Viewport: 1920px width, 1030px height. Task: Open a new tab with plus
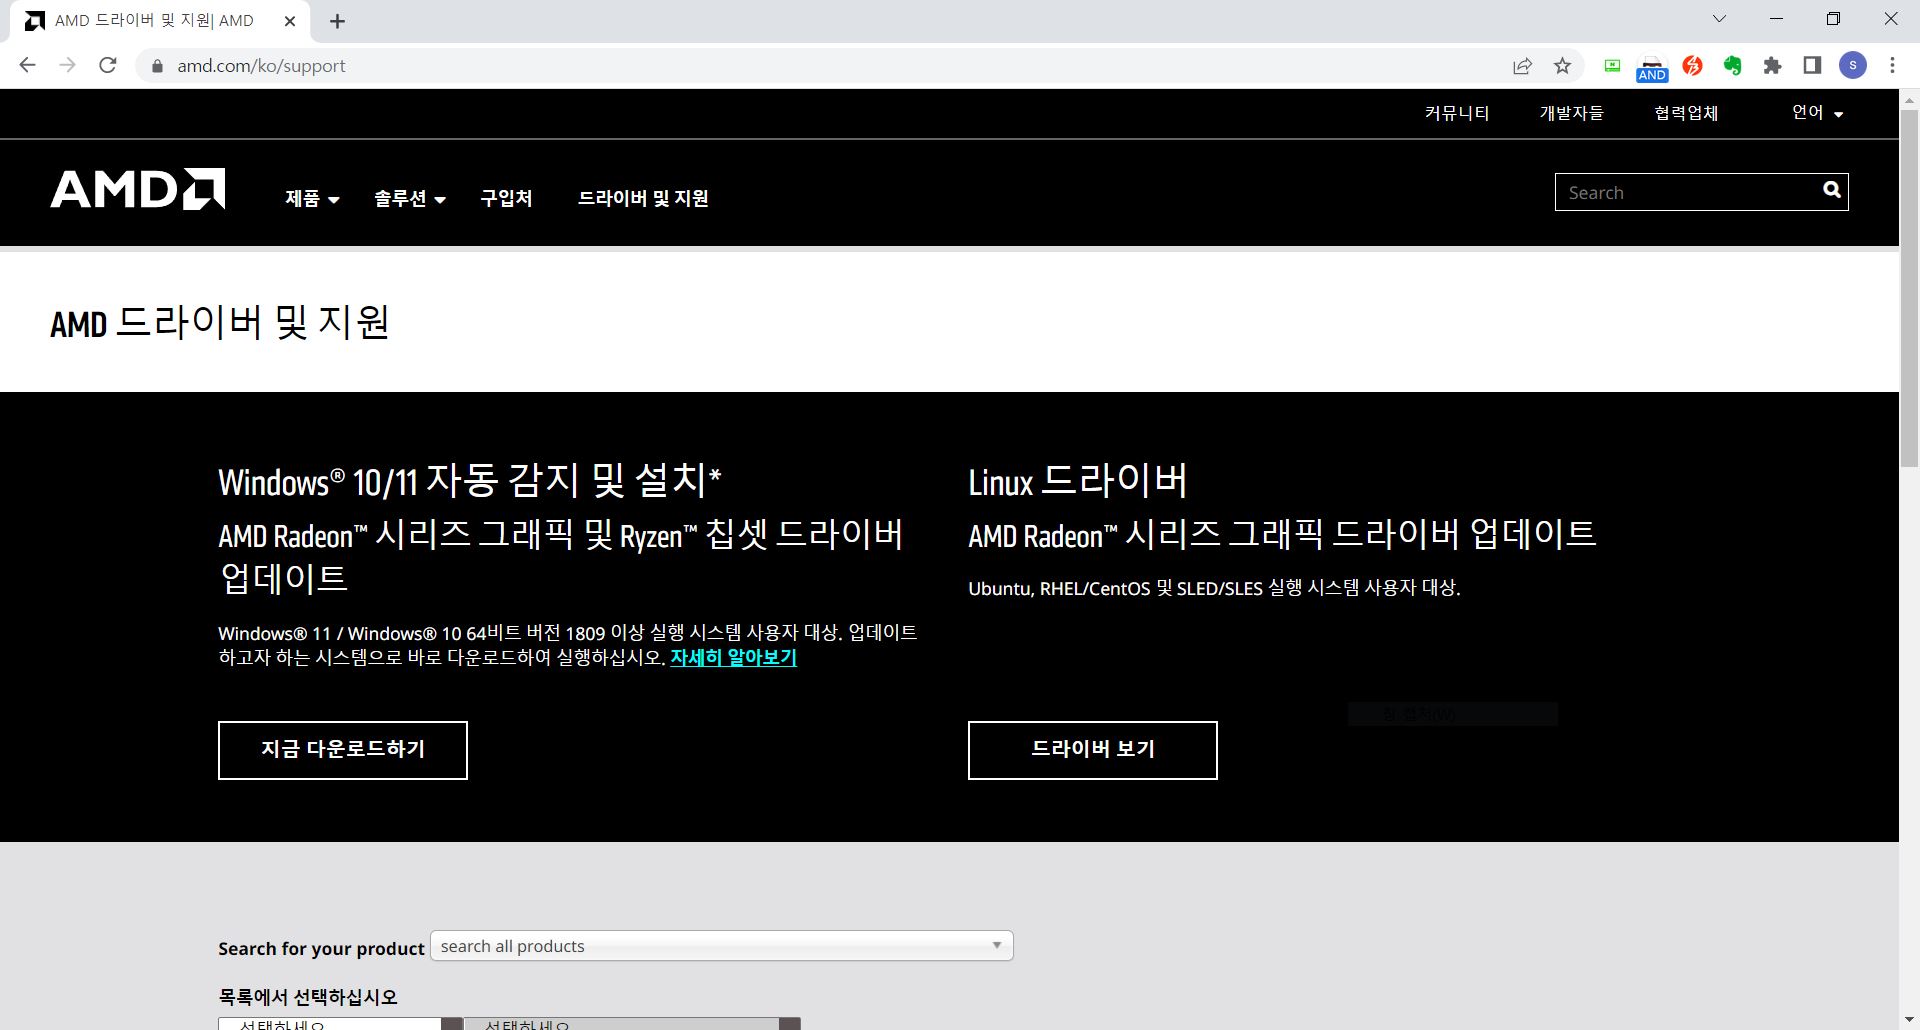click(x=337, y=21)
